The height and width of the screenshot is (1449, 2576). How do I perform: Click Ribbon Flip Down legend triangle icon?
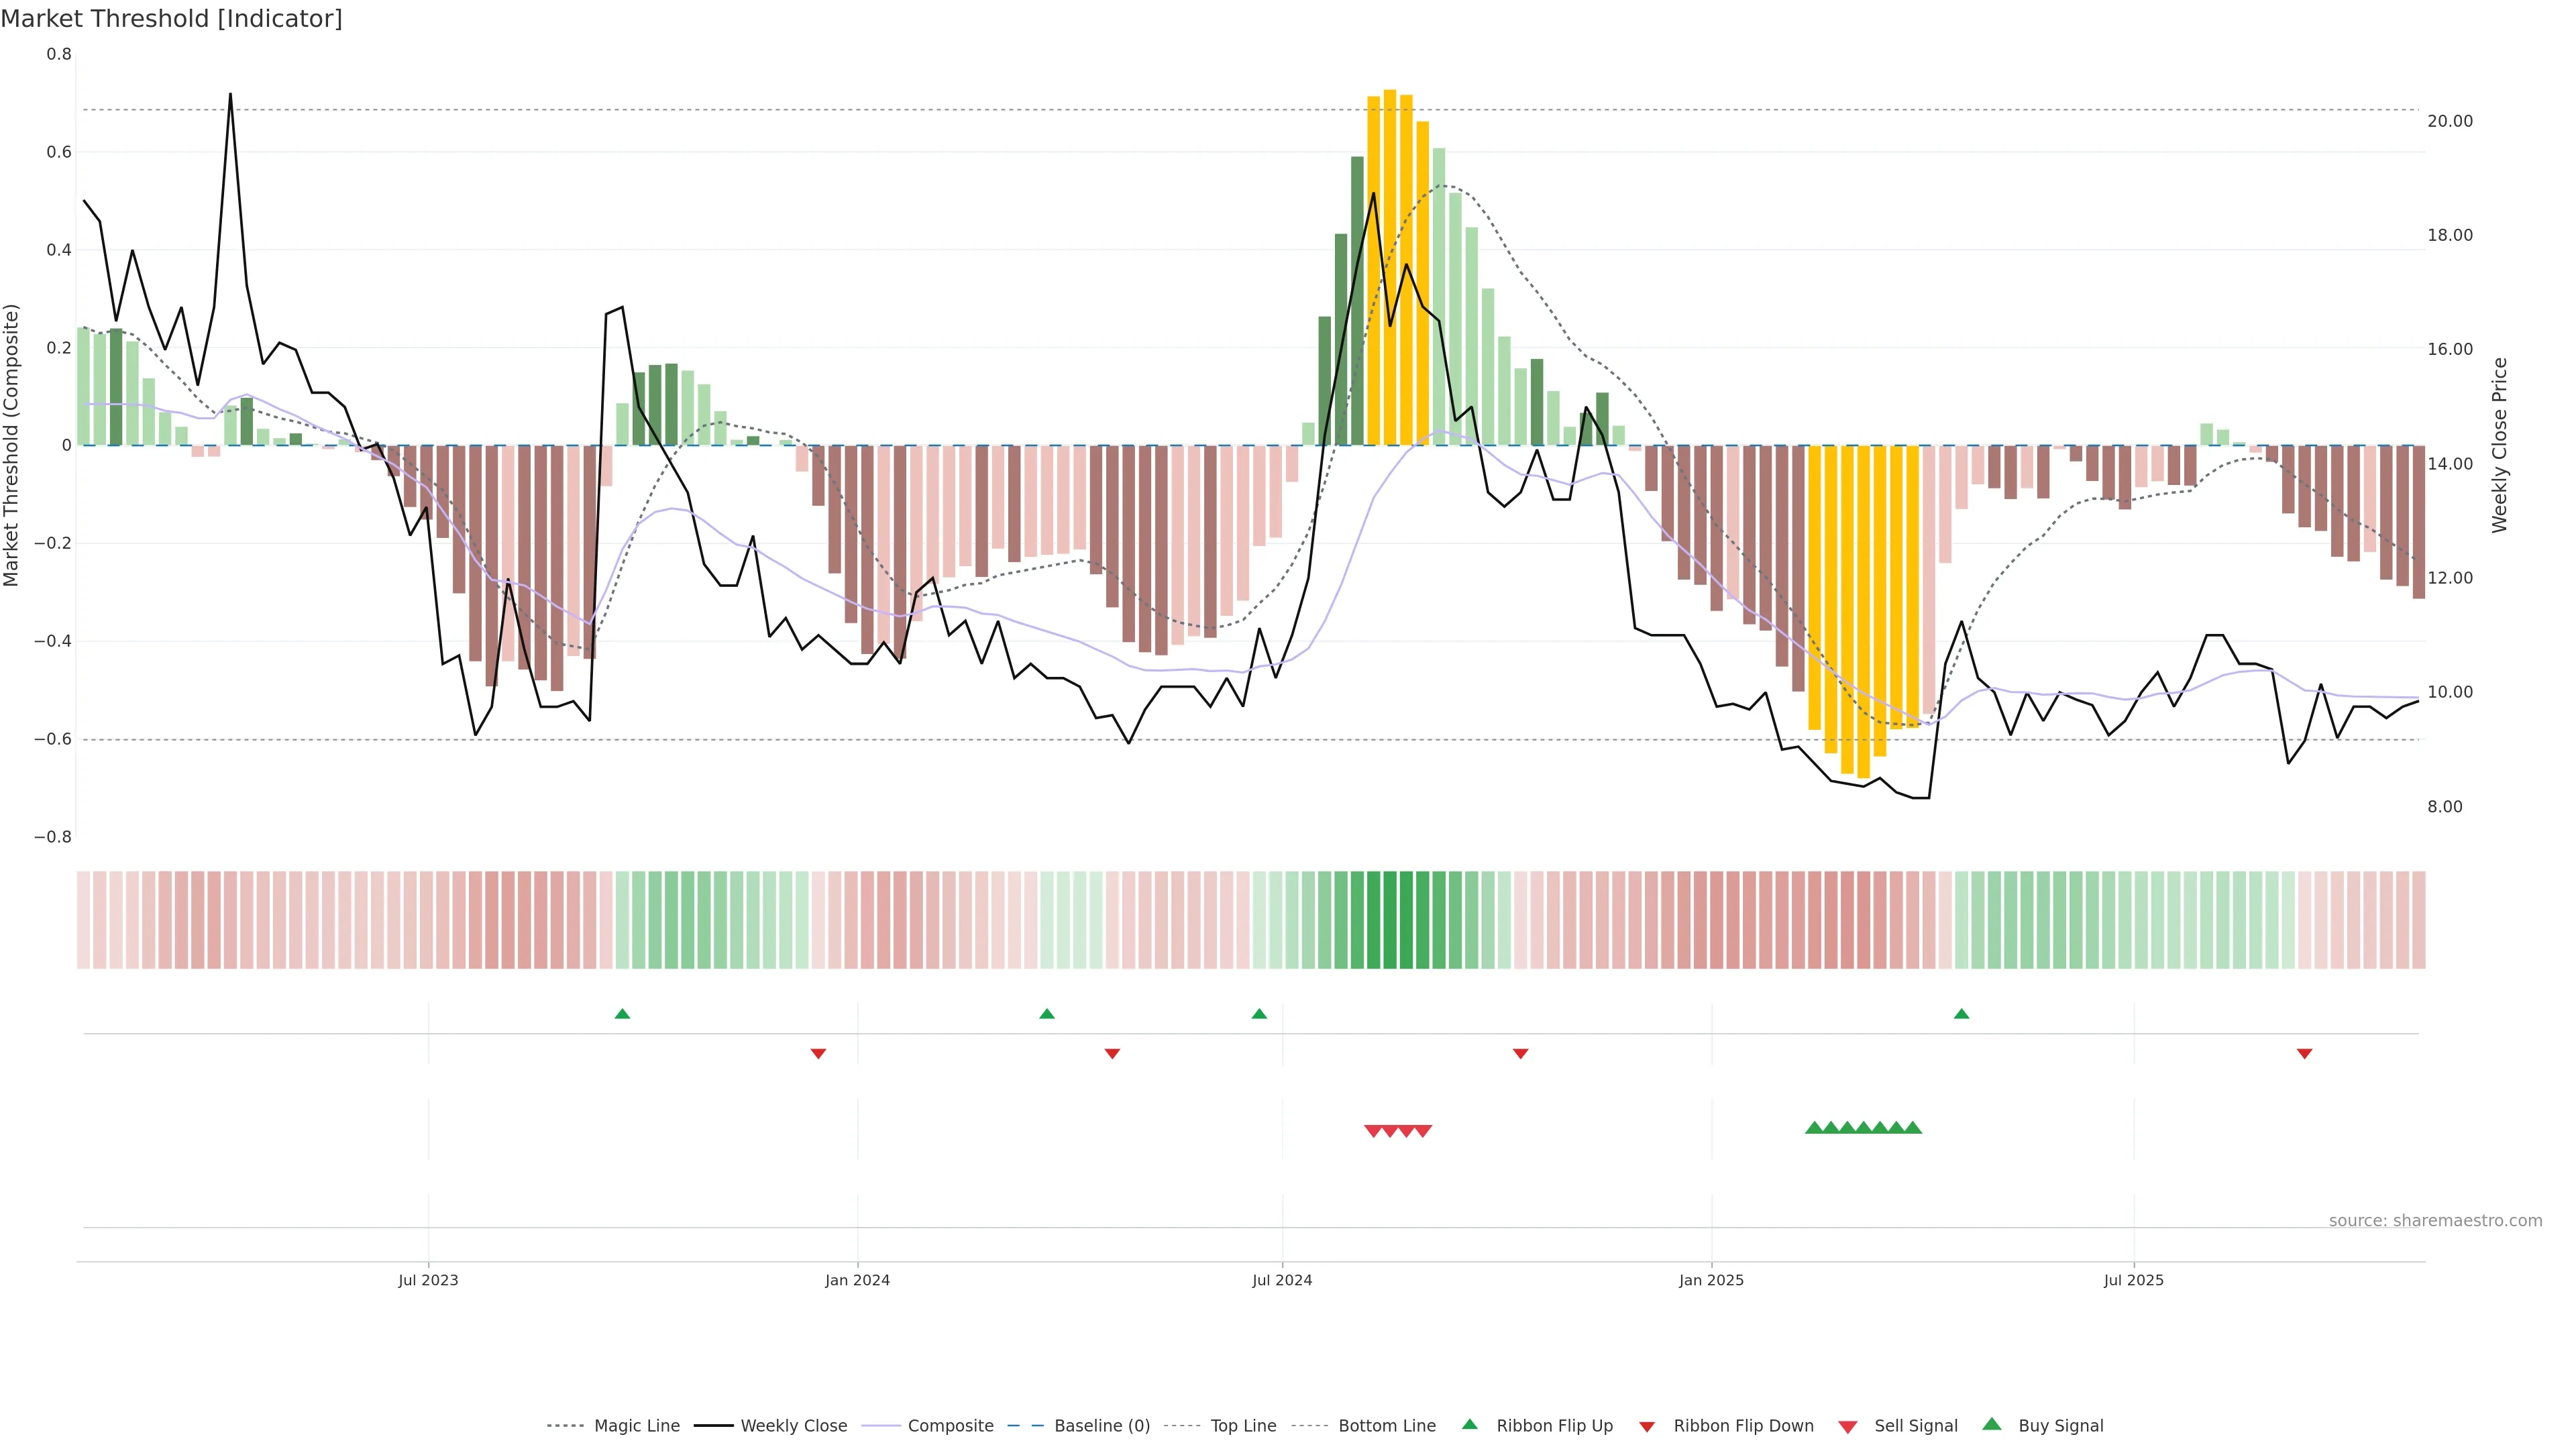tap(1647, 1427)
